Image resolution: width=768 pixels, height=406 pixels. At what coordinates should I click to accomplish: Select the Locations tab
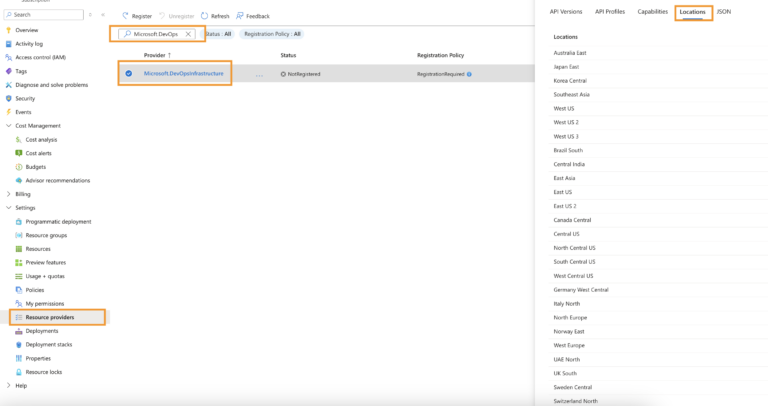693,12
